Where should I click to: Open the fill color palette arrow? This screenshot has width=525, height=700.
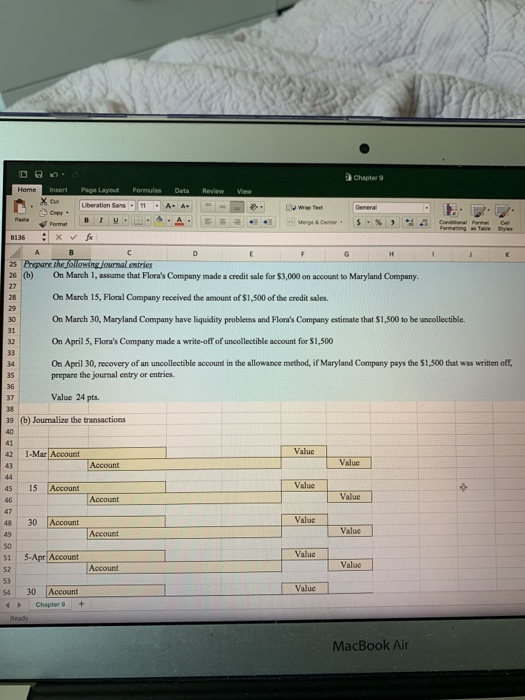[x=169, y=221]
